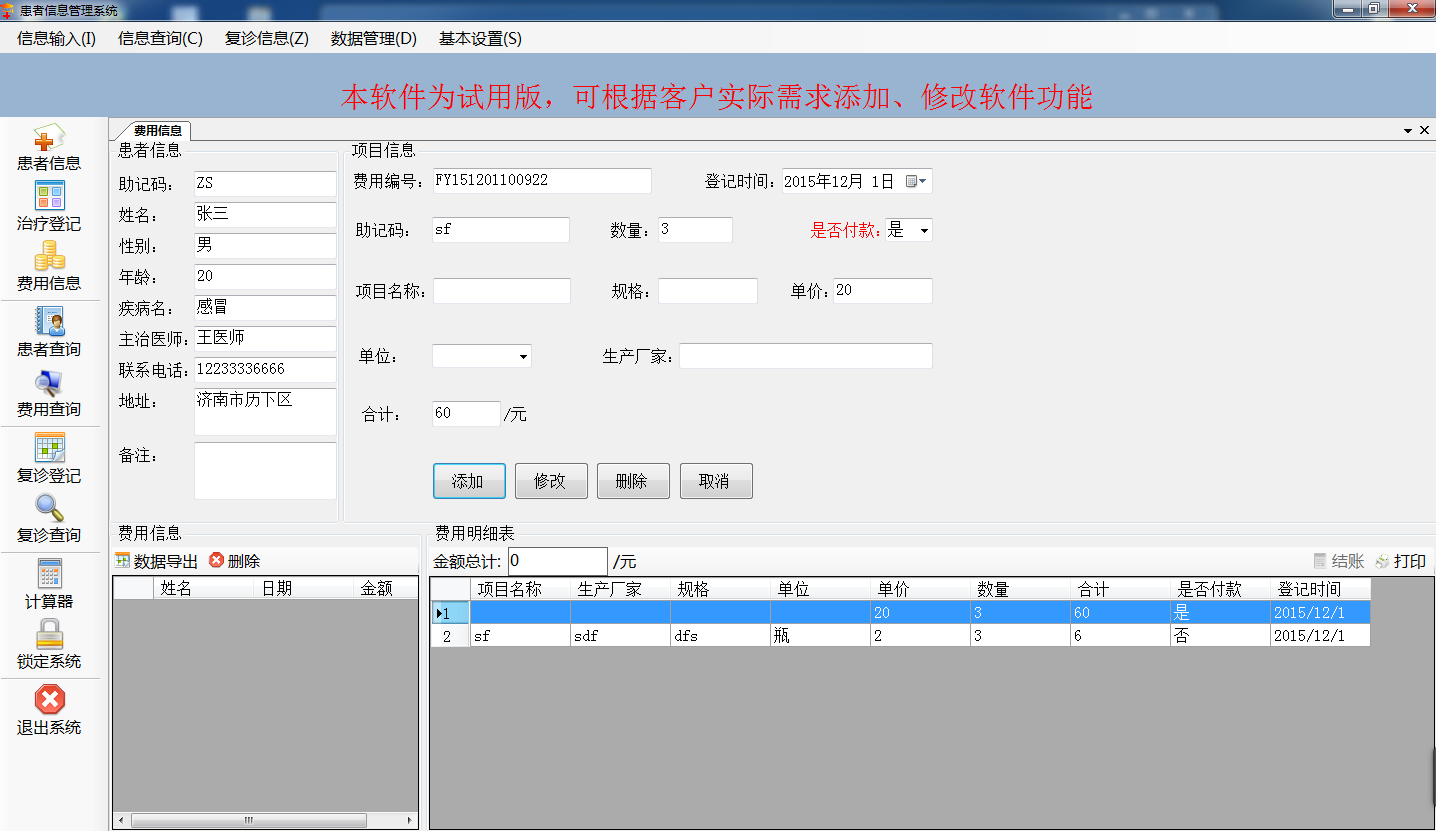Click the dfs specification cell
The image size is (1436, 831).
point(720,635)
